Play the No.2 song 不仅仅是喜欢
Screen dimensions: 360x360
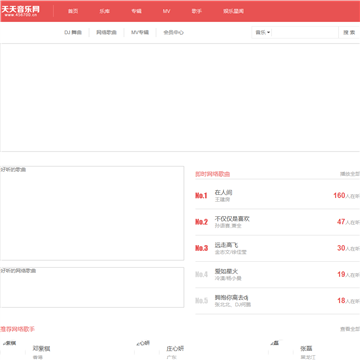click(x=232, y=219)
